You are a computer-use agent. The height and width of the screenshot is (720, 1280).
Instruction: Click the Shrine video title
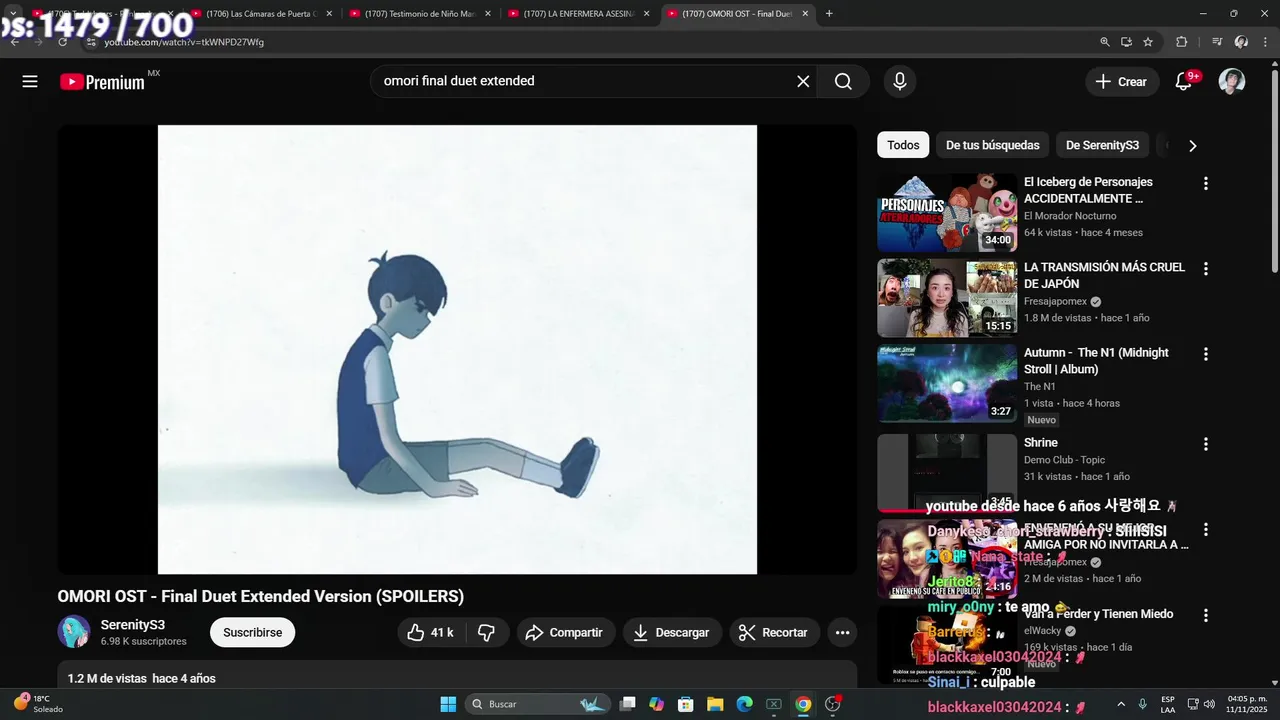point(1041,442)
